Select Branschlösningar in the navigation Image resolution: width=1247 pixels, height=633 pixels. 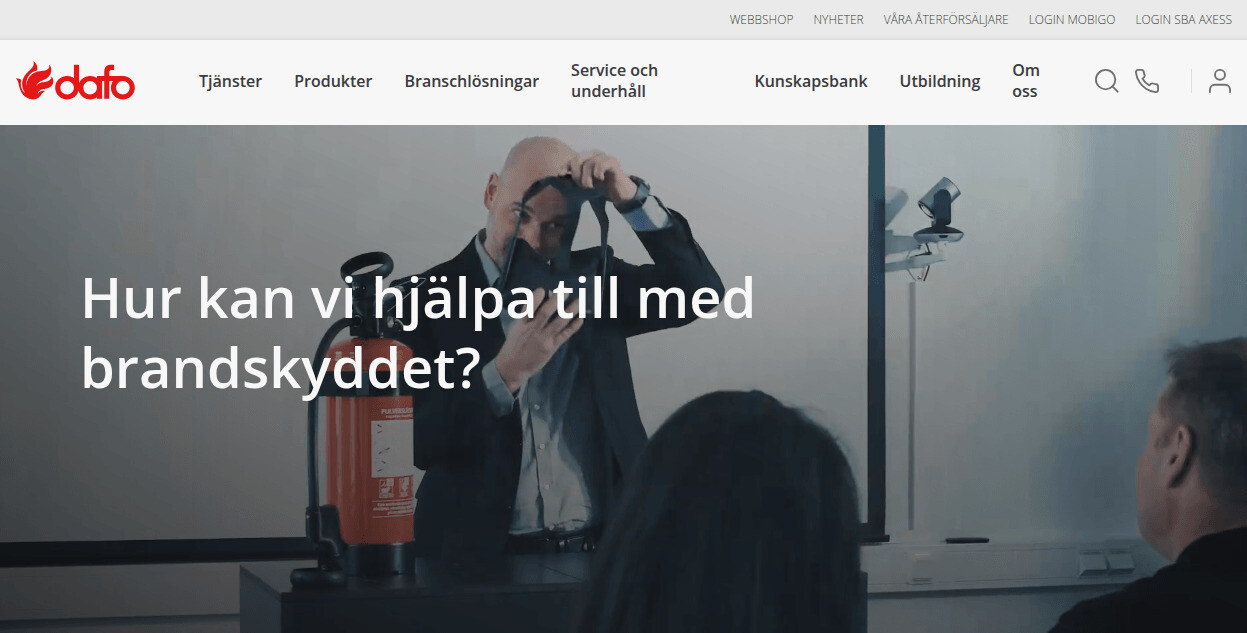[x=472, y=82]
